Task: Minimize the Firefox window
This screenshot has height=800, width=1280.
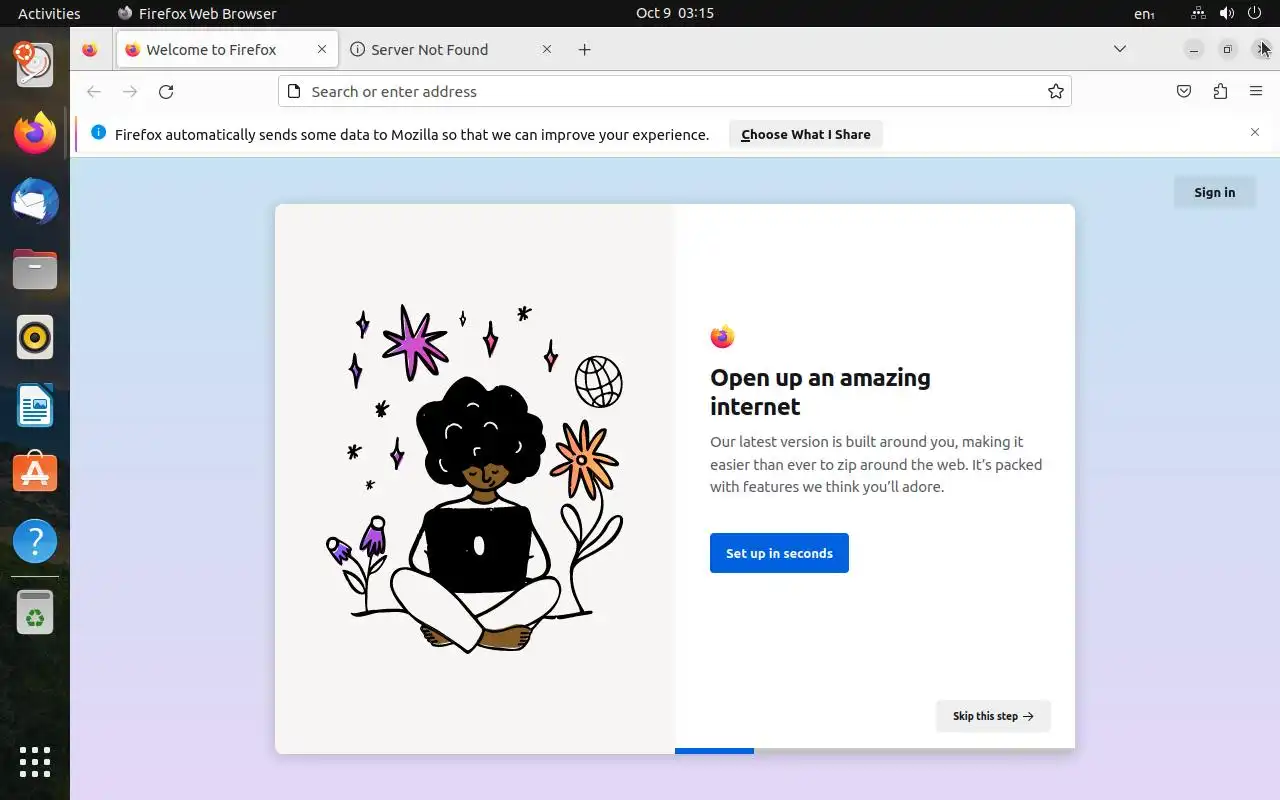Action: click(1193, 49)
